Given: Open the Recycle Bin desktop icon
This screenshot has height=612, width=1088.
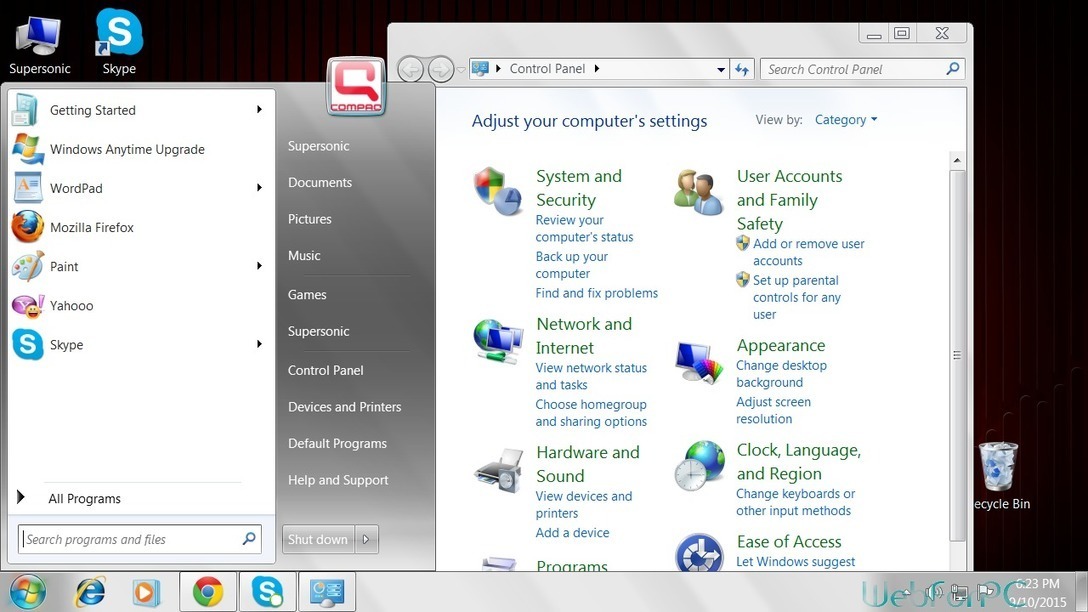Looking at the screenshot, I should pos(998,468).
